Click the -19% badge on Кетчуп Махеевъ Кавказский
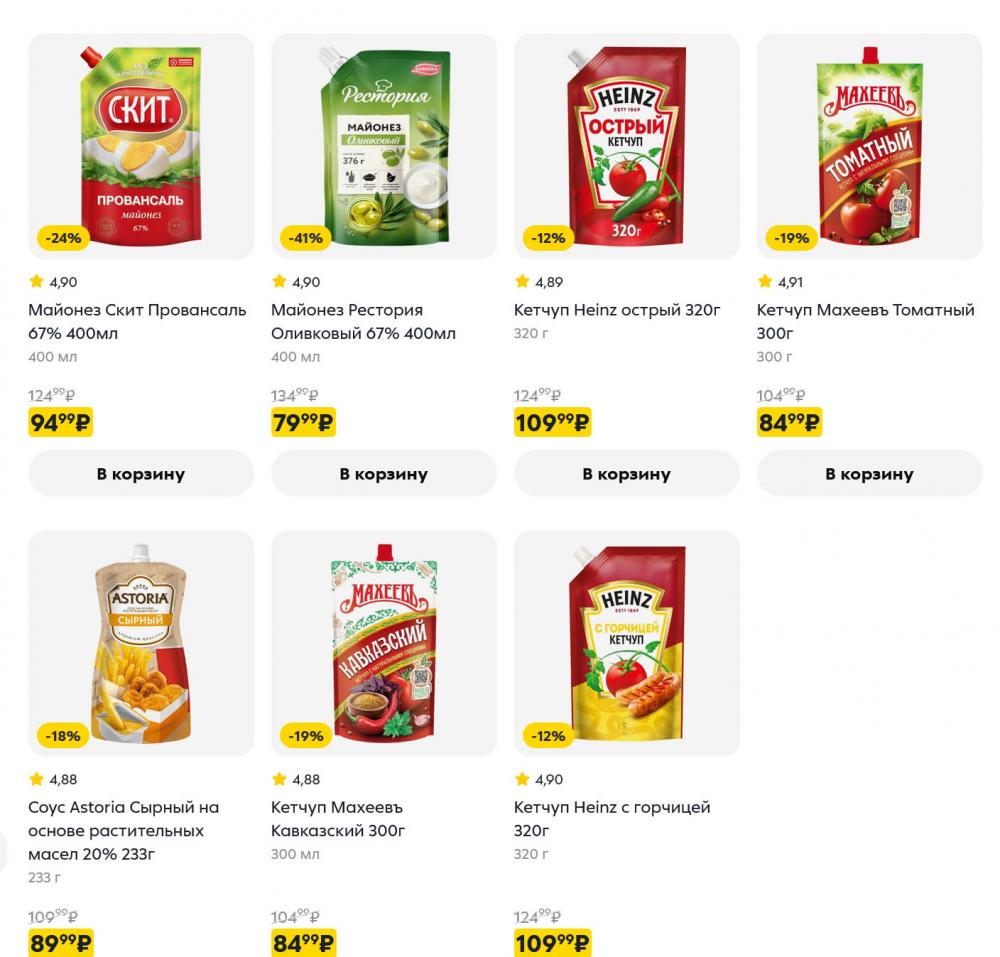The width and height of the screenshot is (1000, 957). (x=303, y=737)
